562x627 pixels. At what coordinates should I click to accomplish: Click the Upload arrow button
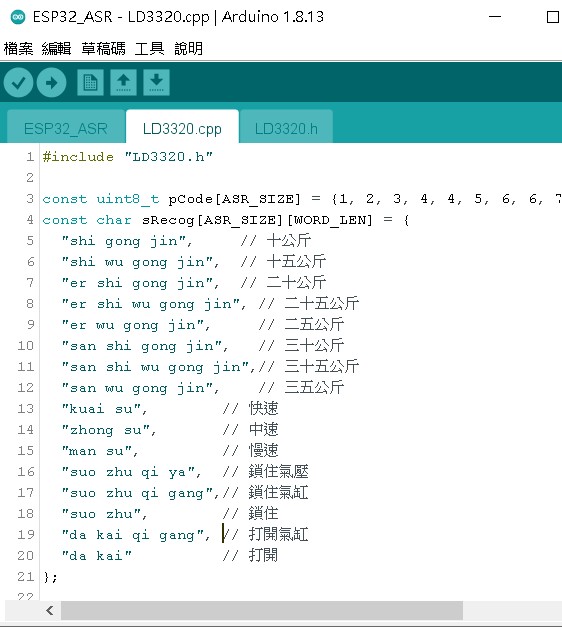point(52,82)
